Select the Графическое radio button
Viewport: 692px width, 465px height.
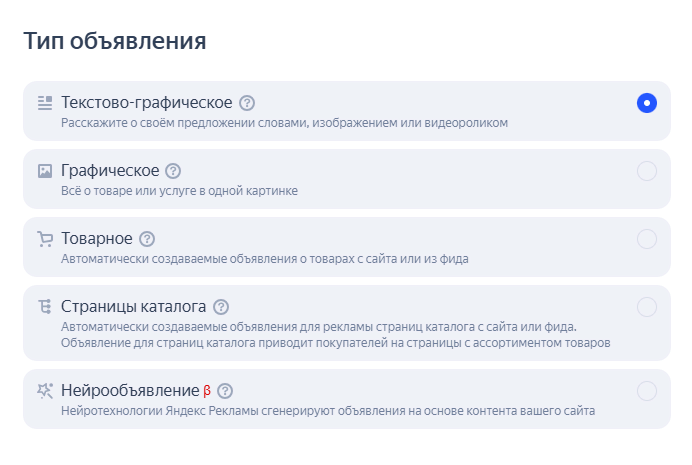[x=647, y=171]
